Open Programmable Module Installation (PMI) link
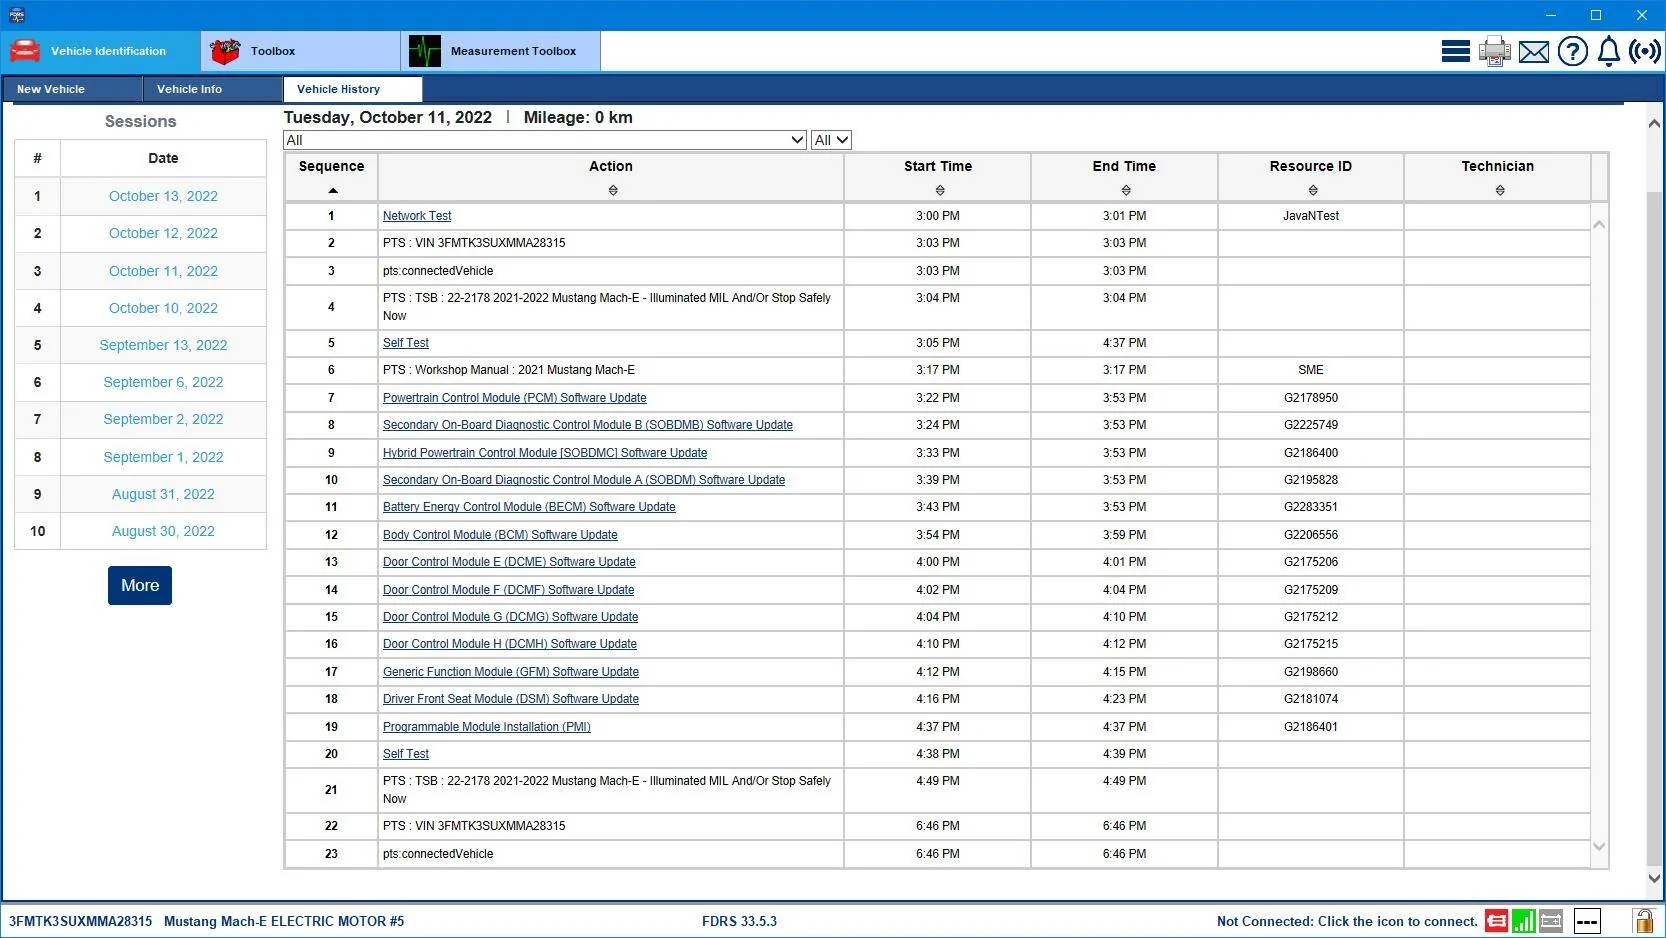The height and width of the screenshot is (938, 1666). [487, 727]
